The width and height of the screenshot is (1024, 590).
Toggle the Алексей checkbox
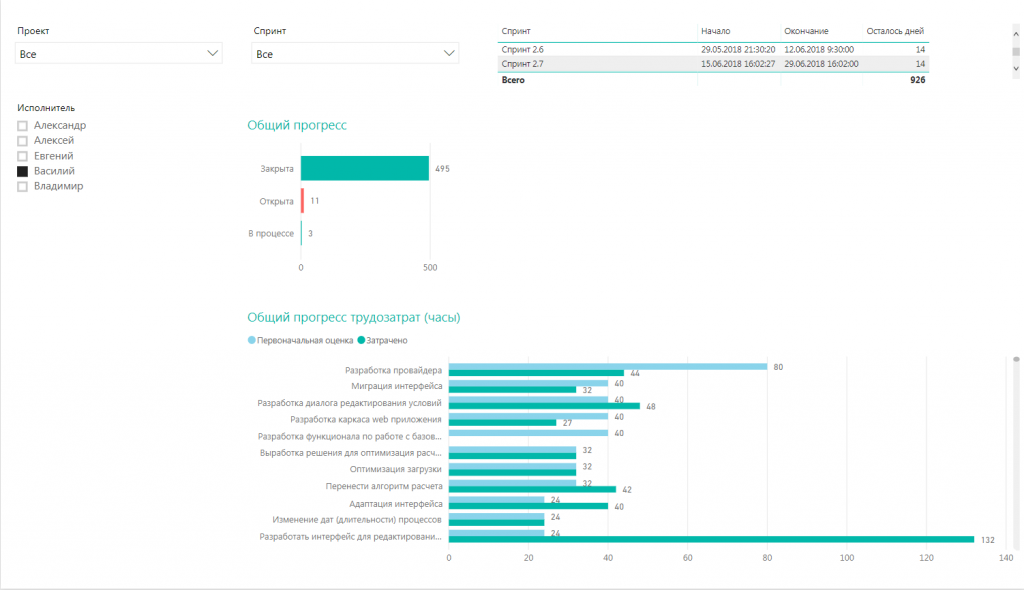point(22,140)
